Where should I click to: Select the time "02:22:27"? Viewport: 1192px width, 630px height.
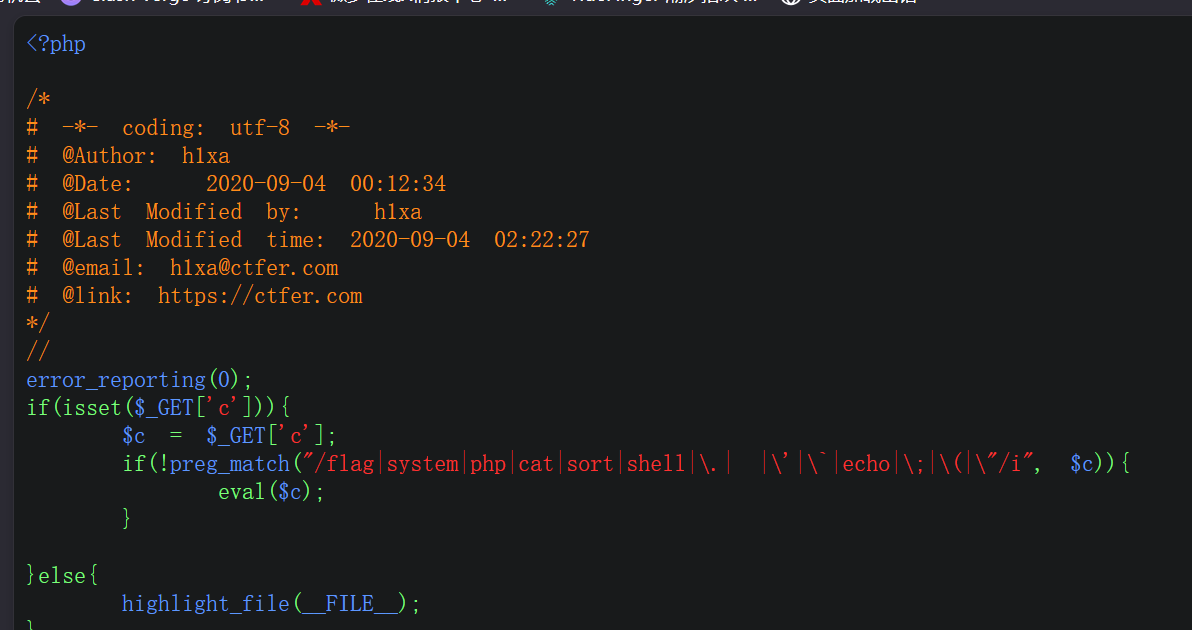pyautogui.click(x=542, y=239)
